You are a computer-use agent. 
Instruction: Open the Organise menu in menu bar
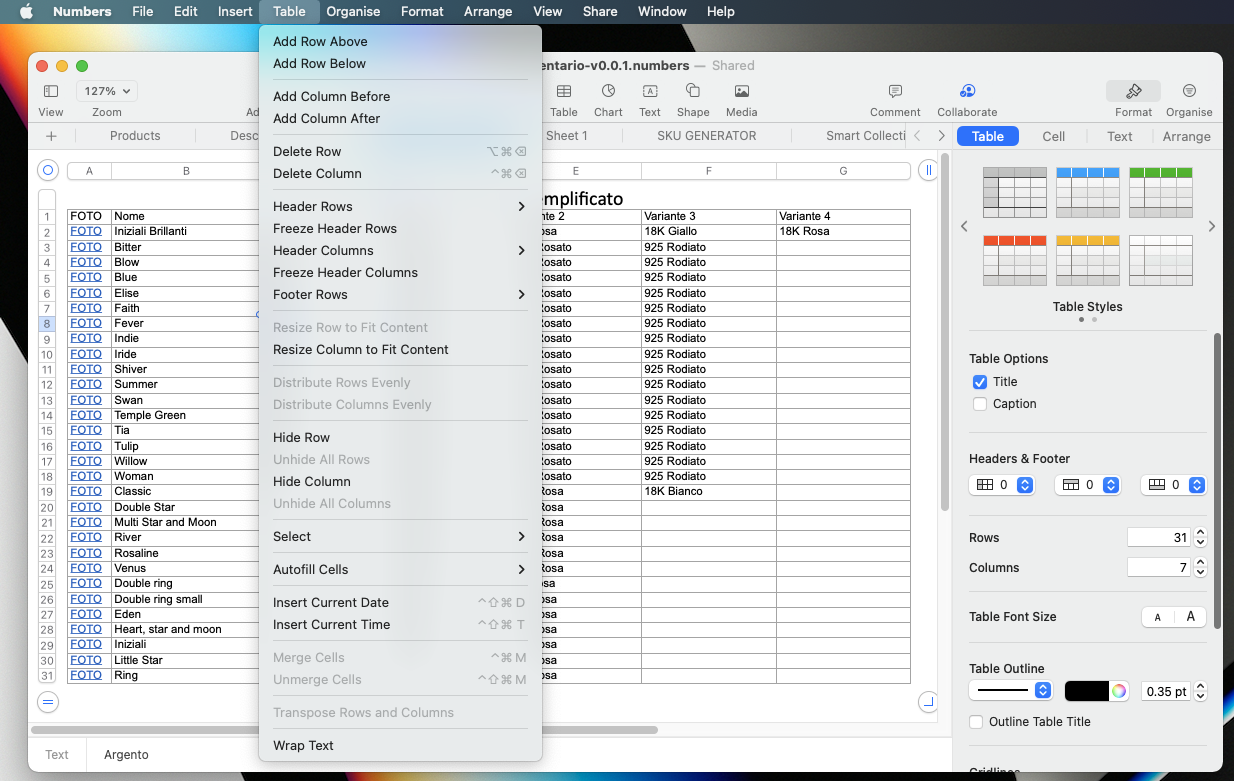[353, 12]
